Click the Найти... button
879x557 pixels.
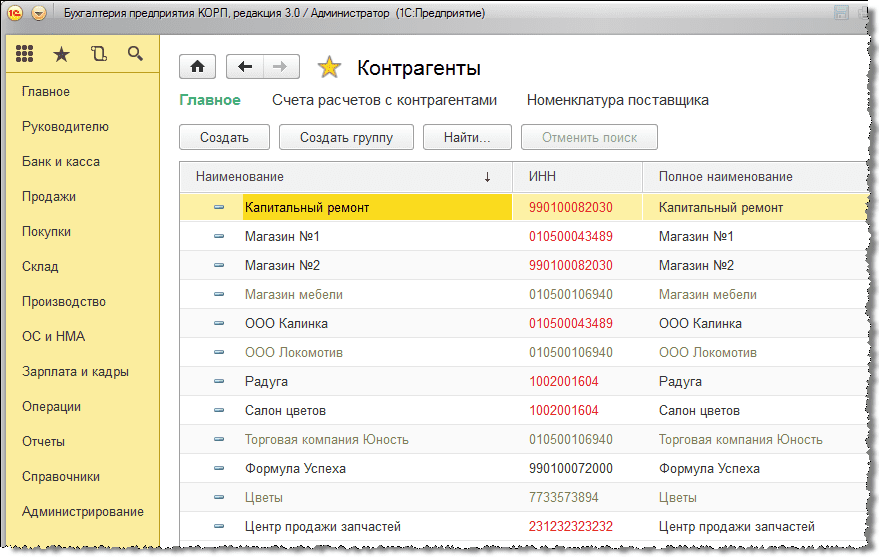click(x=467, y=137)
